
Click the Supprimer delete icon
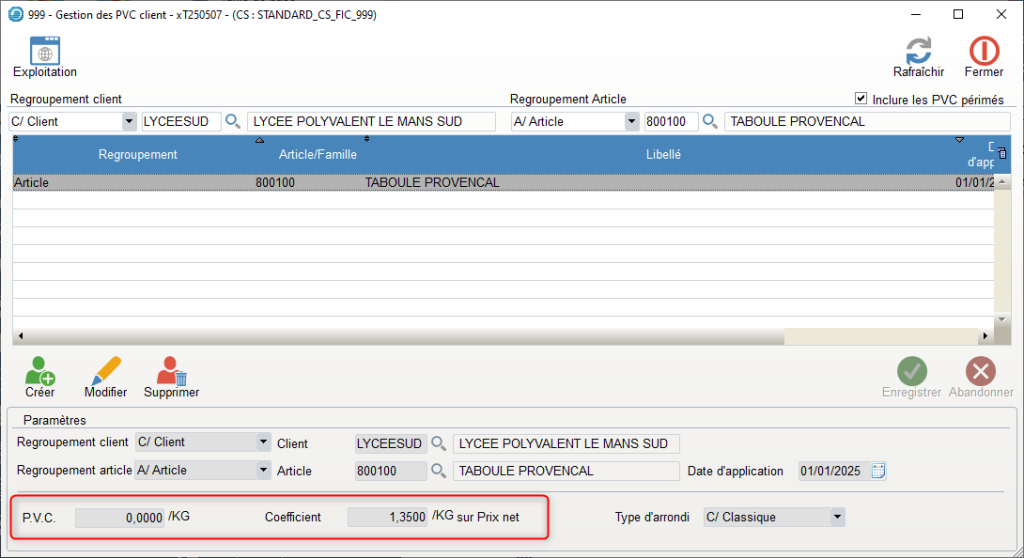(171, 372)
